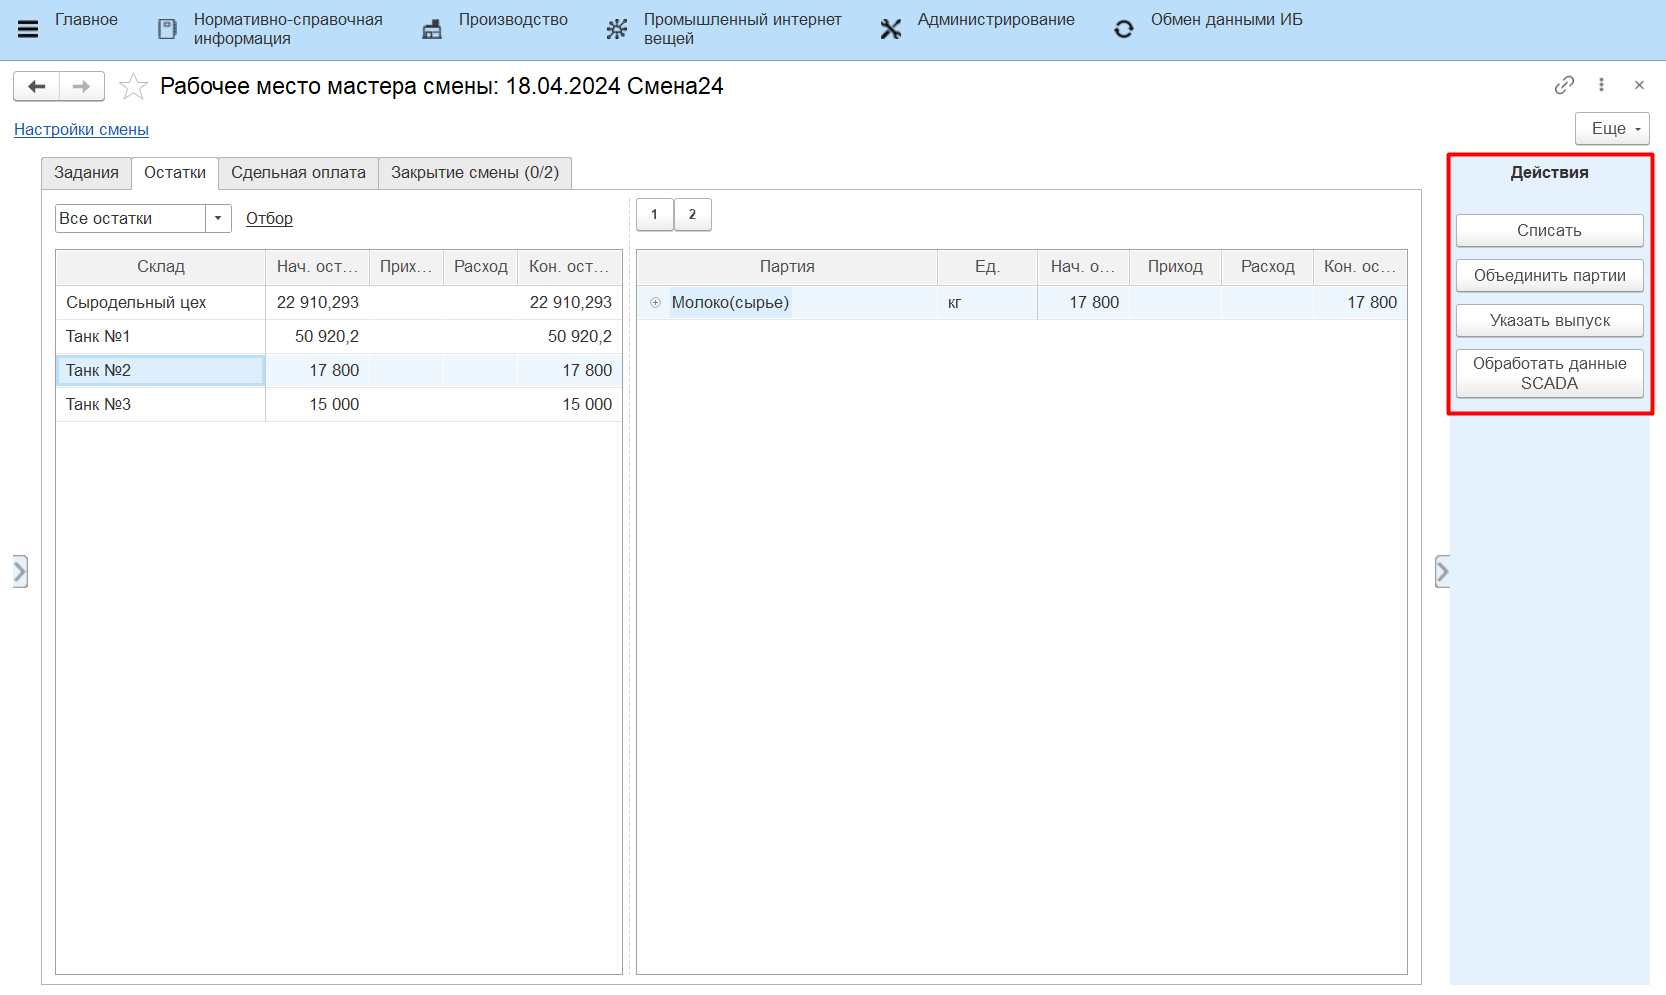Click the Списать button

(1549, 230)
